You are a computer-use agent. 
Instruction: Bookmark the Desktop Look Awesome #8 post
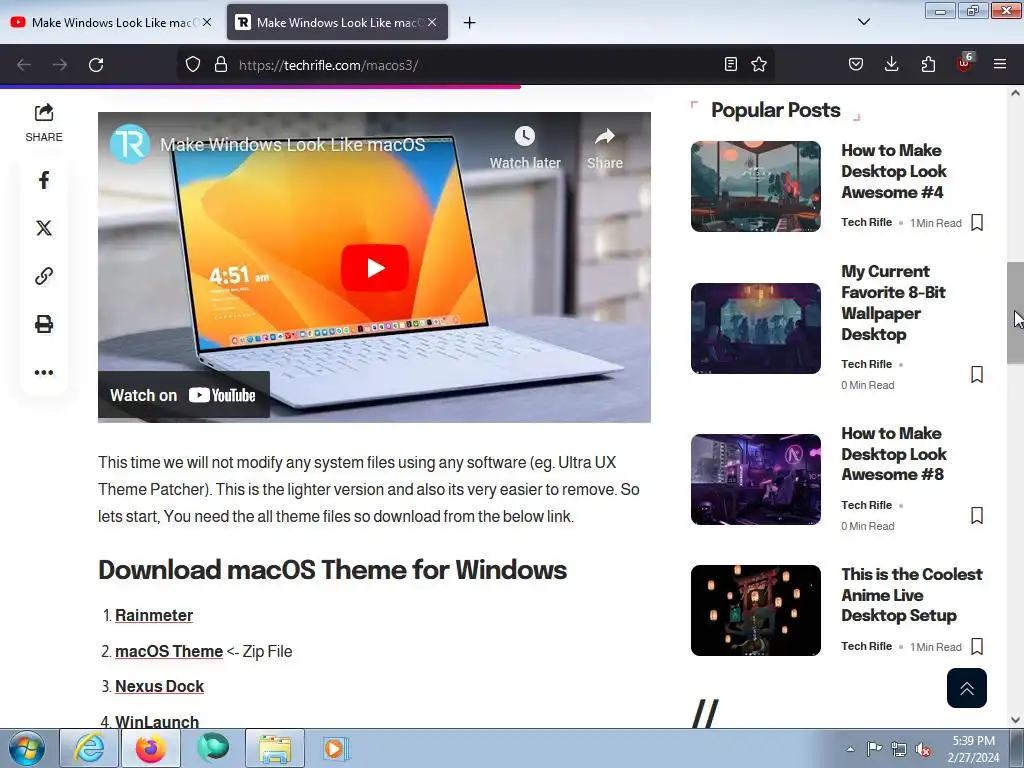click(x=977, y=515)
